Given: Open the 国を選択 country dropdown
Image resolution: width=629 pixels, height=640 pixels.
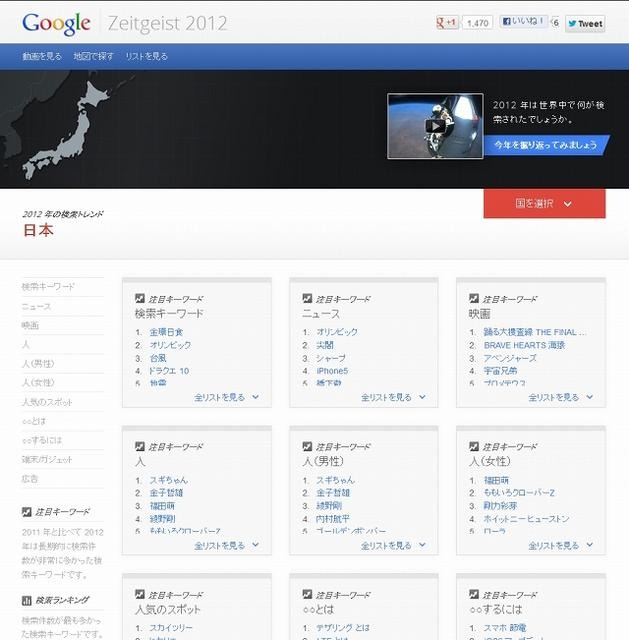Looking at the screenshot, I should (x=545, y=203).
